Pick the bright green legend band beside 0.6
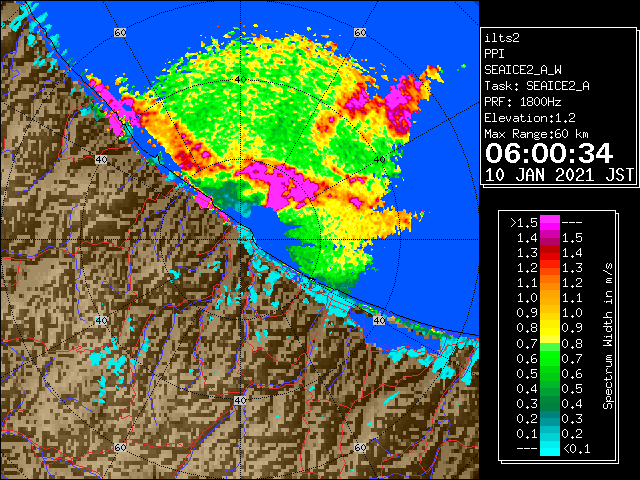 [x=550, y=358]
